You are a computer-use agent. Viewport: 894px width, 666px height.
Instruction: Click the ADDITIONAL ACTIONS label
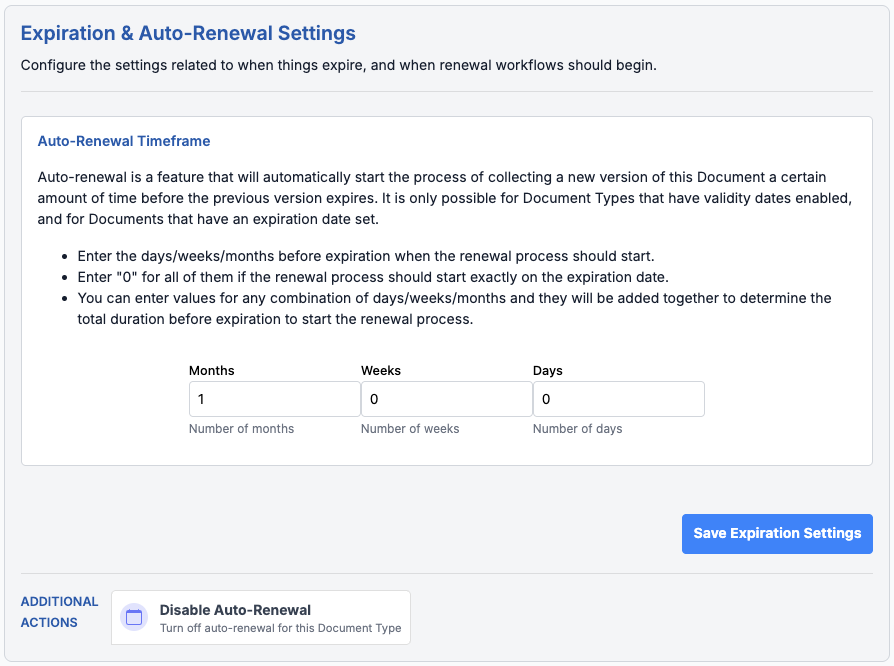click(59, 612)
